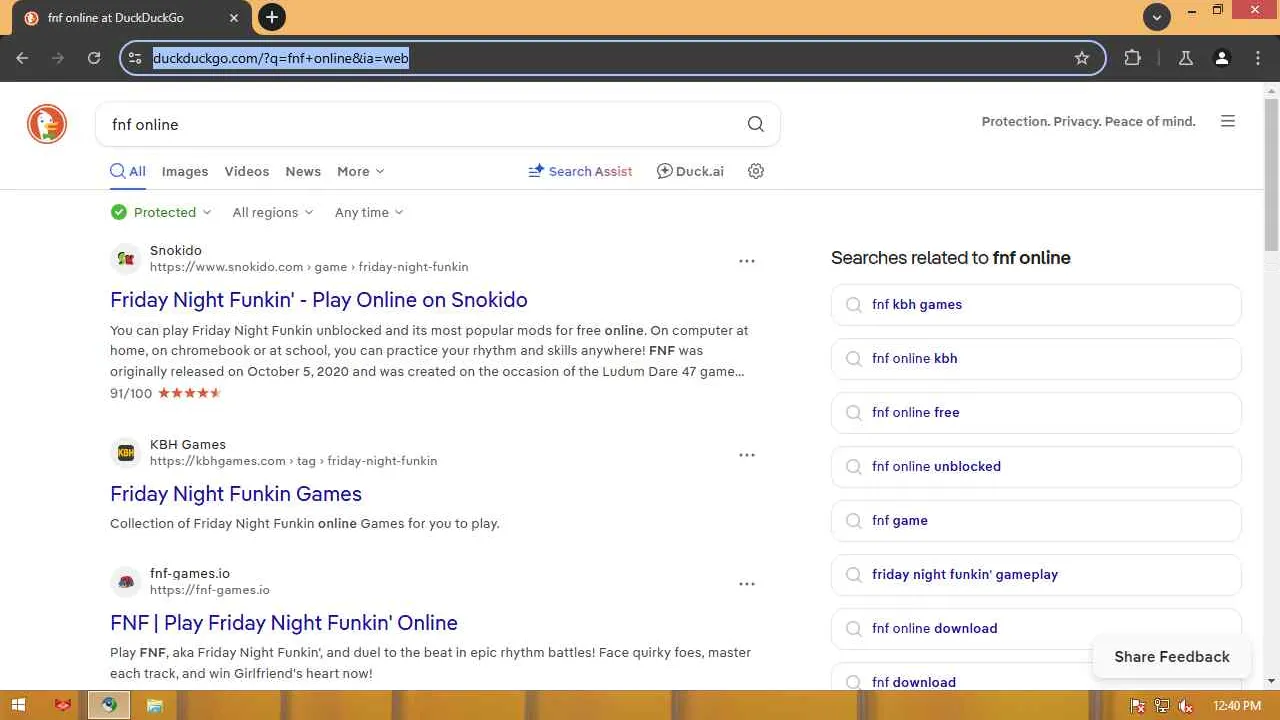
Task: Click the Snokido site name label
Action: 176,251
